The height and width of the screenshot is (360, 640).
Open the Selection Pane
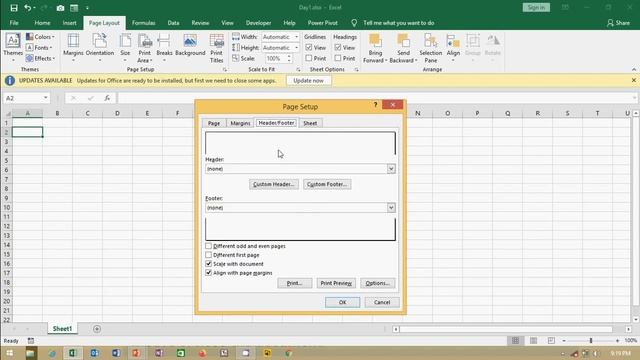[431, 48]
